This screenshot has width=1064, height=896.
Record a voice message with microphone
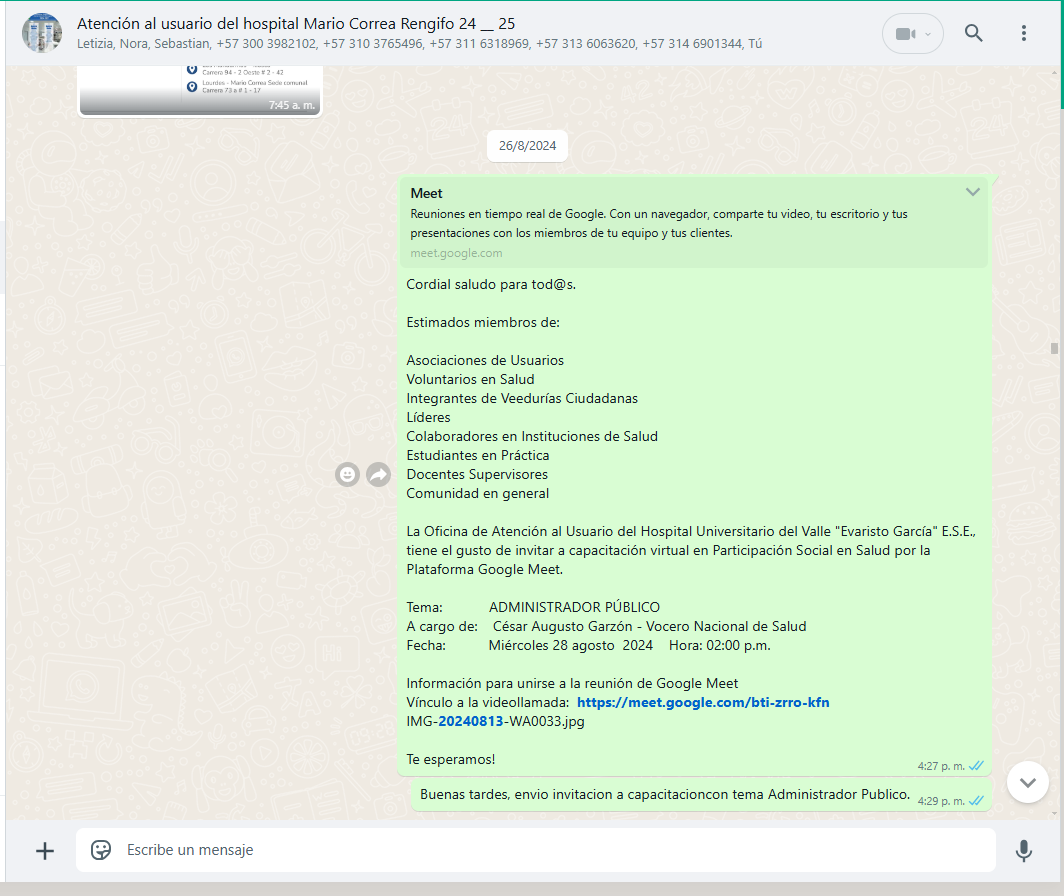pos(1024,851)
